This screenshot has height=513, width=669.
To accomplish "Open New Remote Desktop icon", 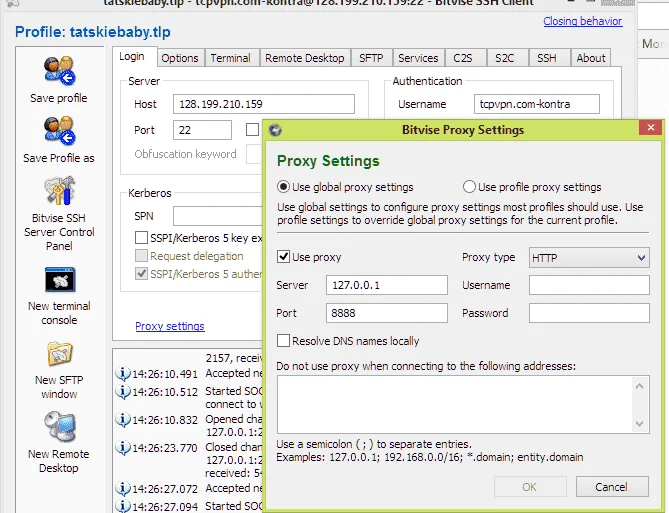I will pos(60,427).
